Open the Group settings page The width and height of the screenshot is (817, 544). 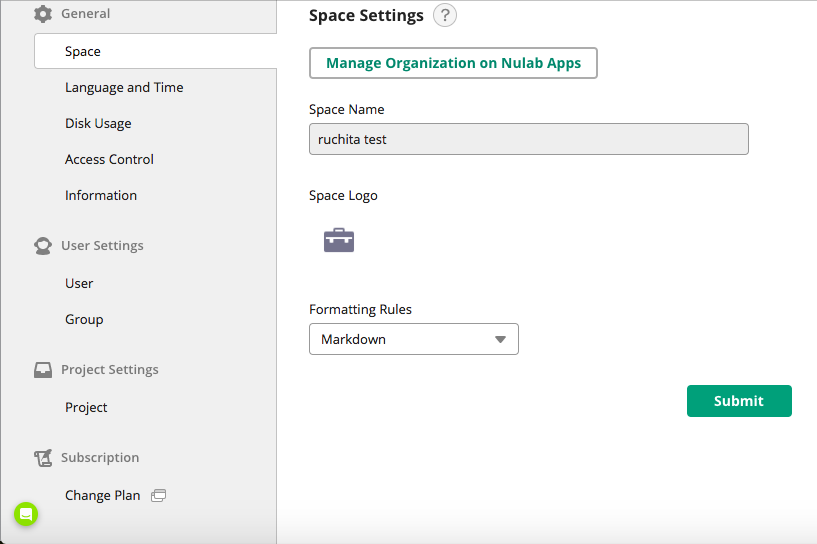(x=84, y=319)
